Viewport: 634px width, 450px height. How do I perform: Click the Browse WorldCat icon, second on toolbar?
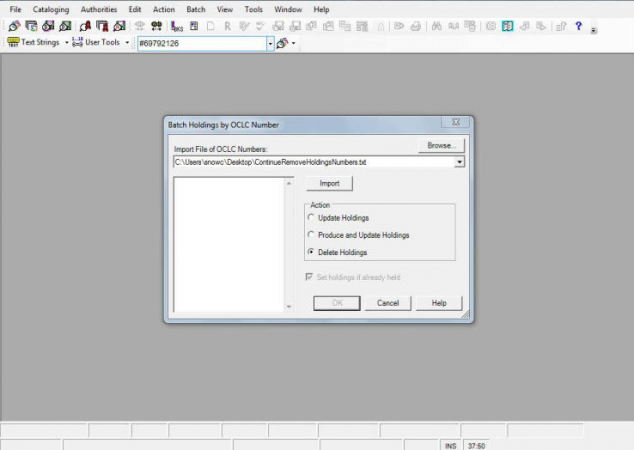coord(31,26)
